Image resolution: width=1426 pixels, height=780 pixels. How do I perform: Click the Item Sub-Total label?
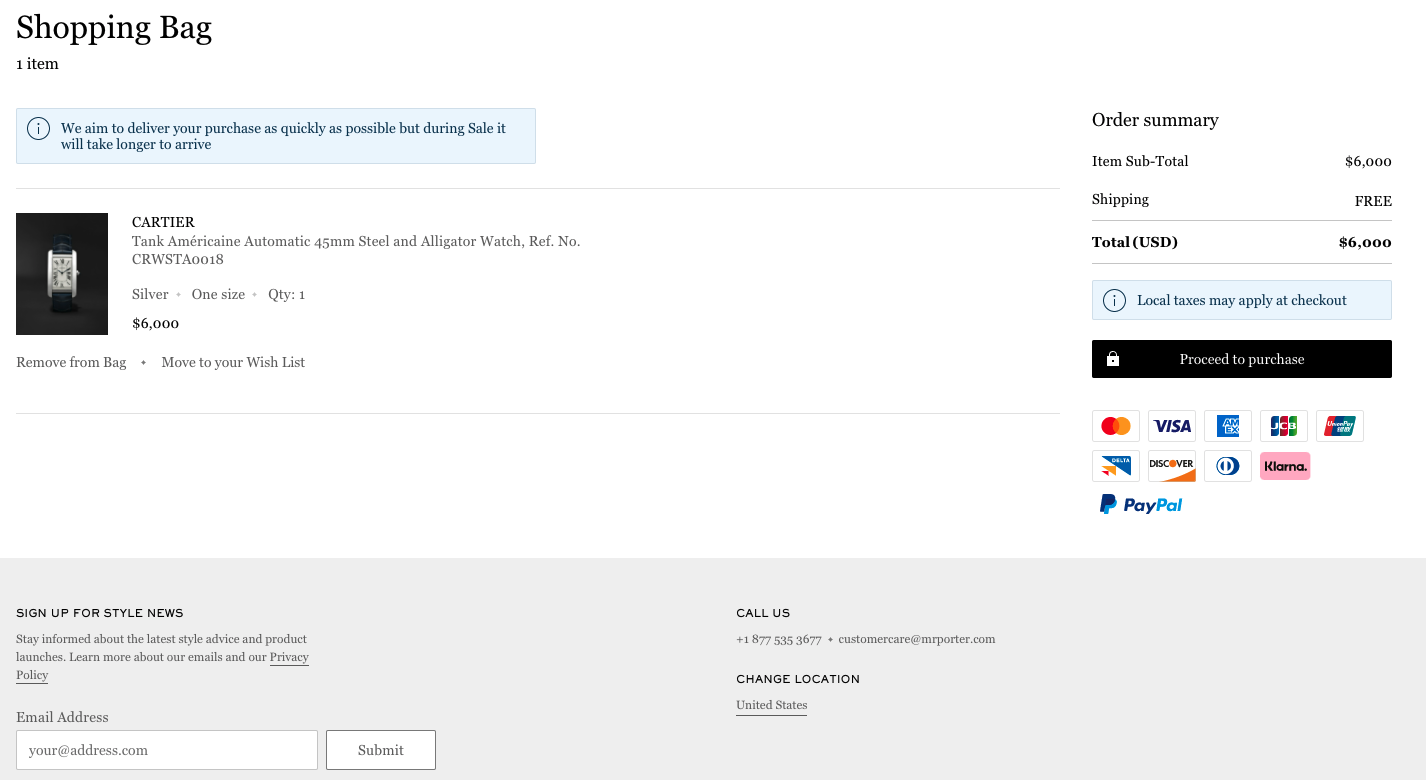[1140, 161]
